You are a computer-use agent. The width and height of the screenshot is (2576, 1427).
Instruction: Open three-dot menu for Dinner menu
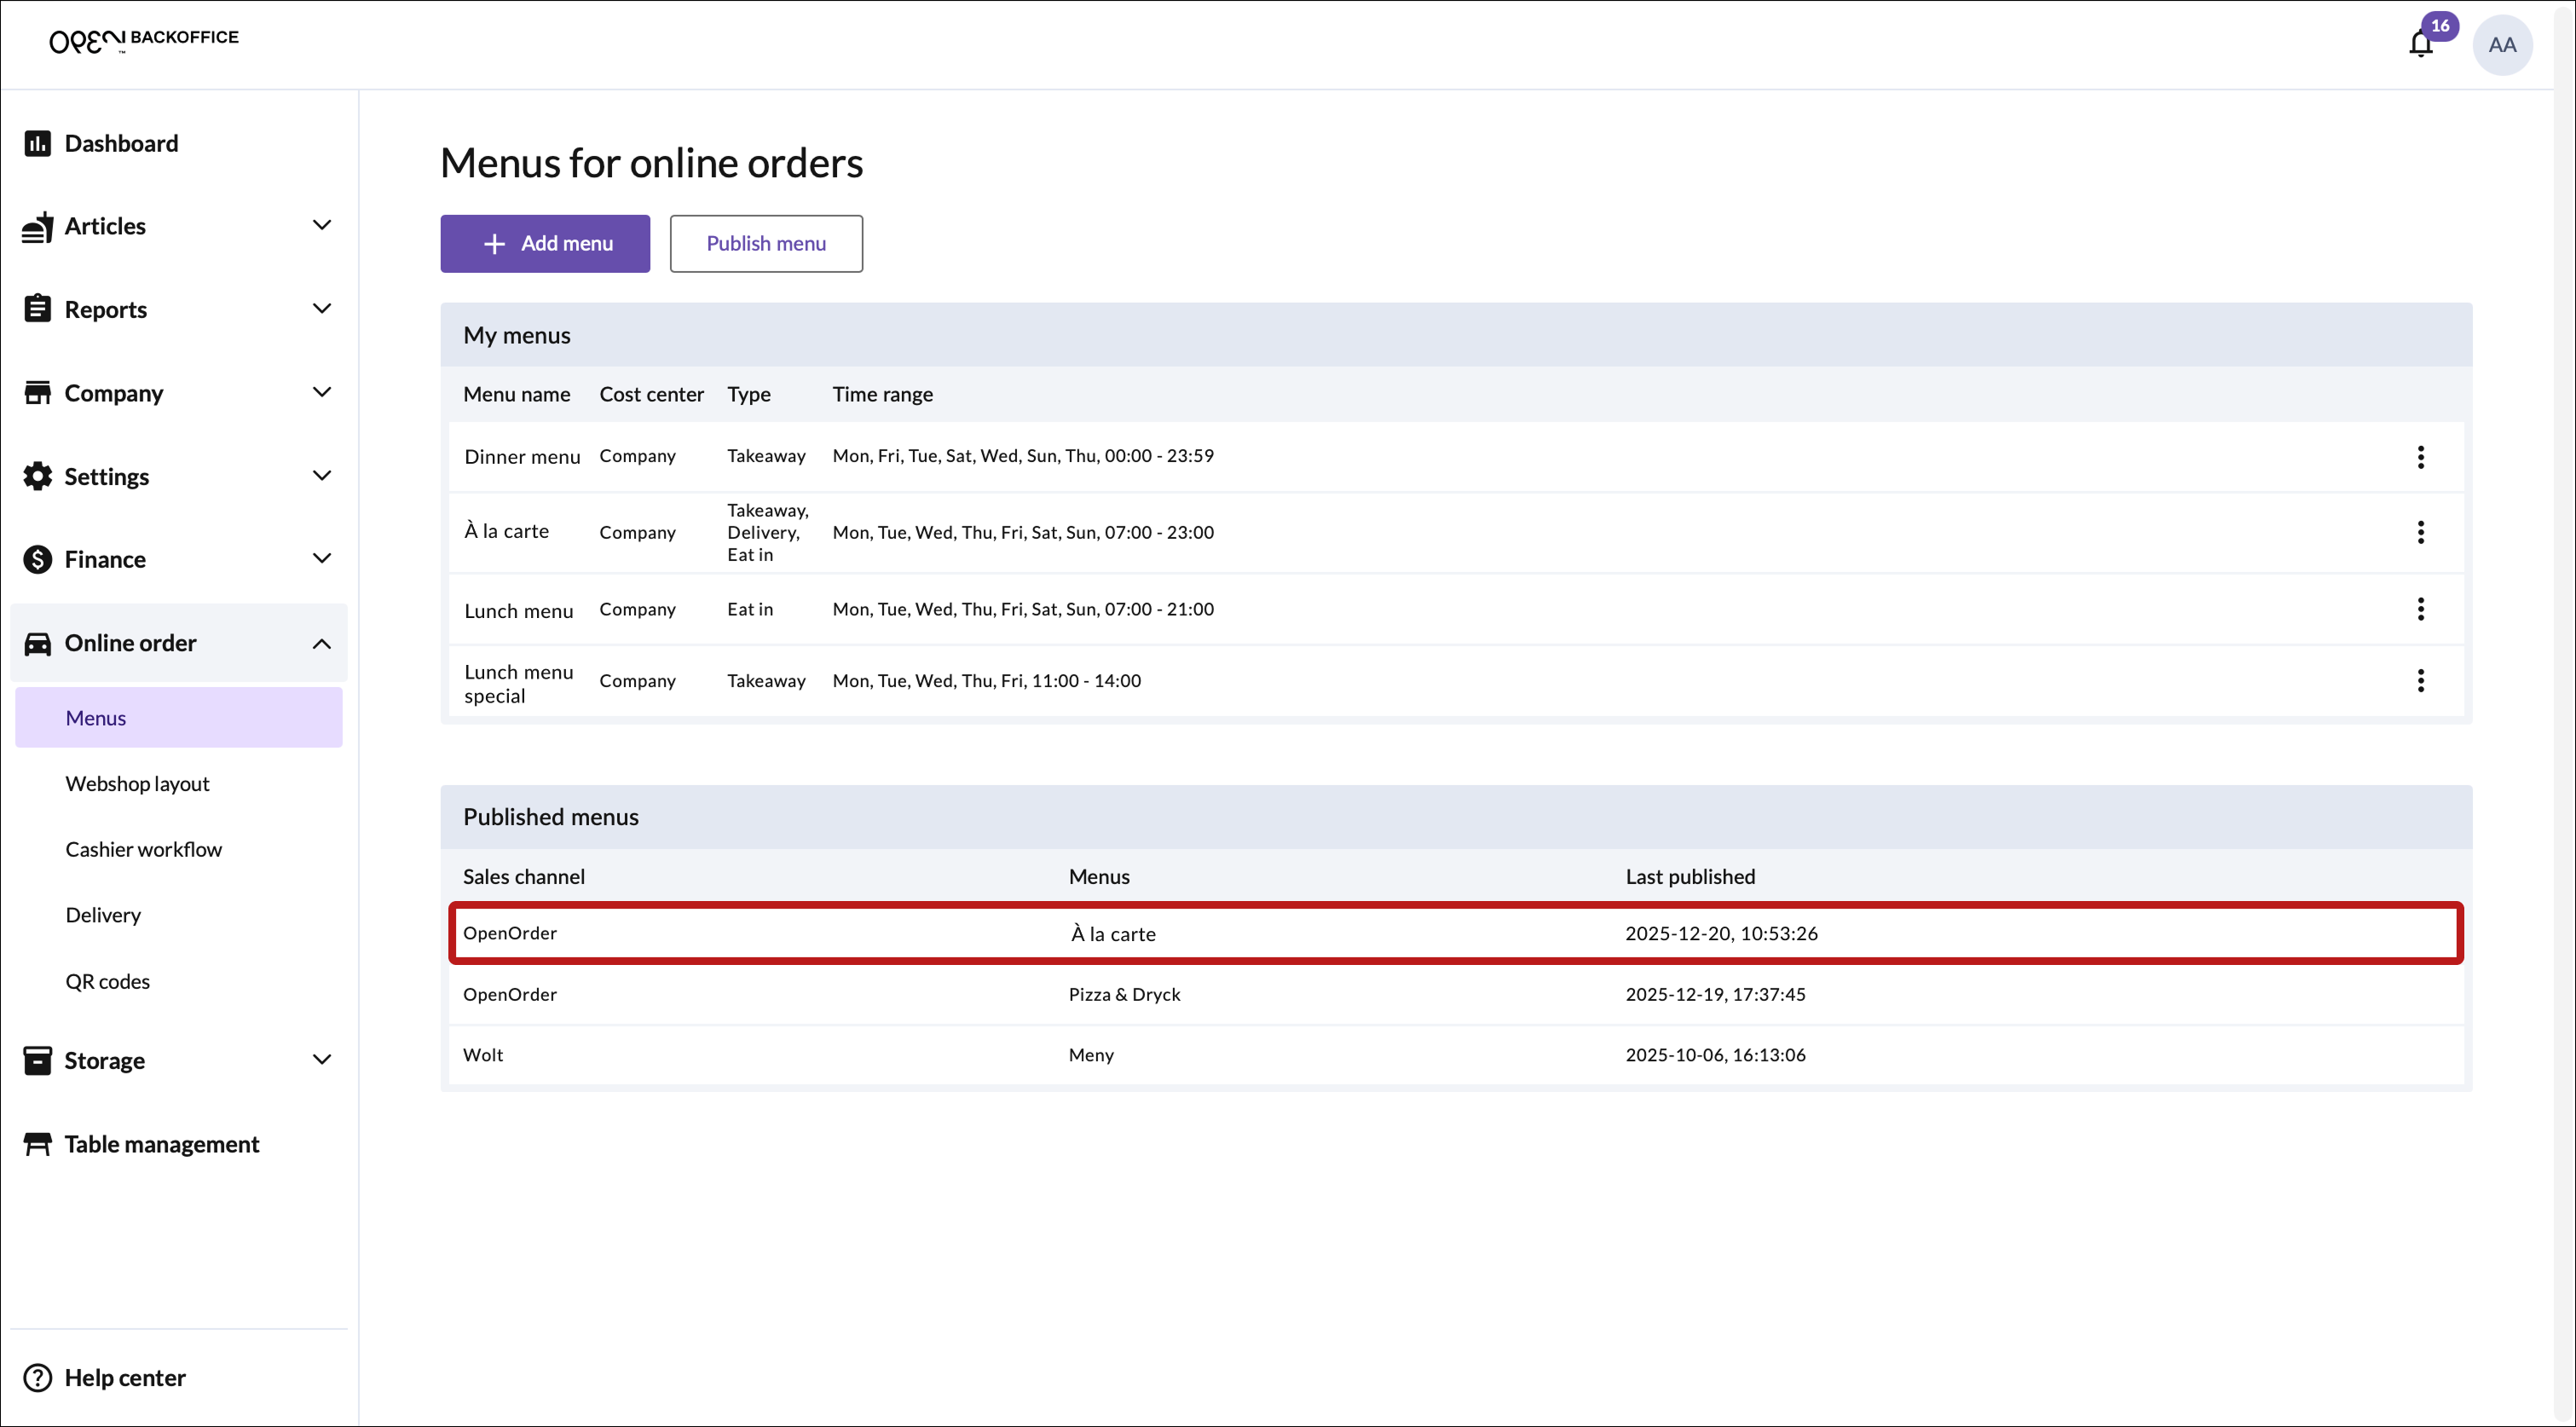coord(2420,457)
